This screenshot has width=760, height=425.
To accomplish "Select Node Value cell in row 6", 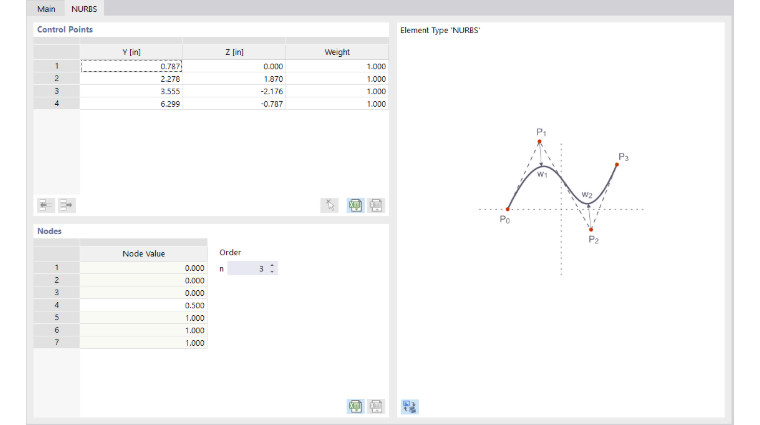I will pyautogui.click(x=143, y=330).
